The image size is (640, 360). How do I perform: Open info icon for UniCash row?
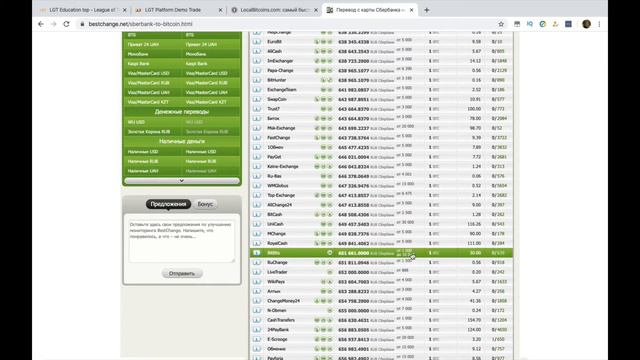point(257,224)
